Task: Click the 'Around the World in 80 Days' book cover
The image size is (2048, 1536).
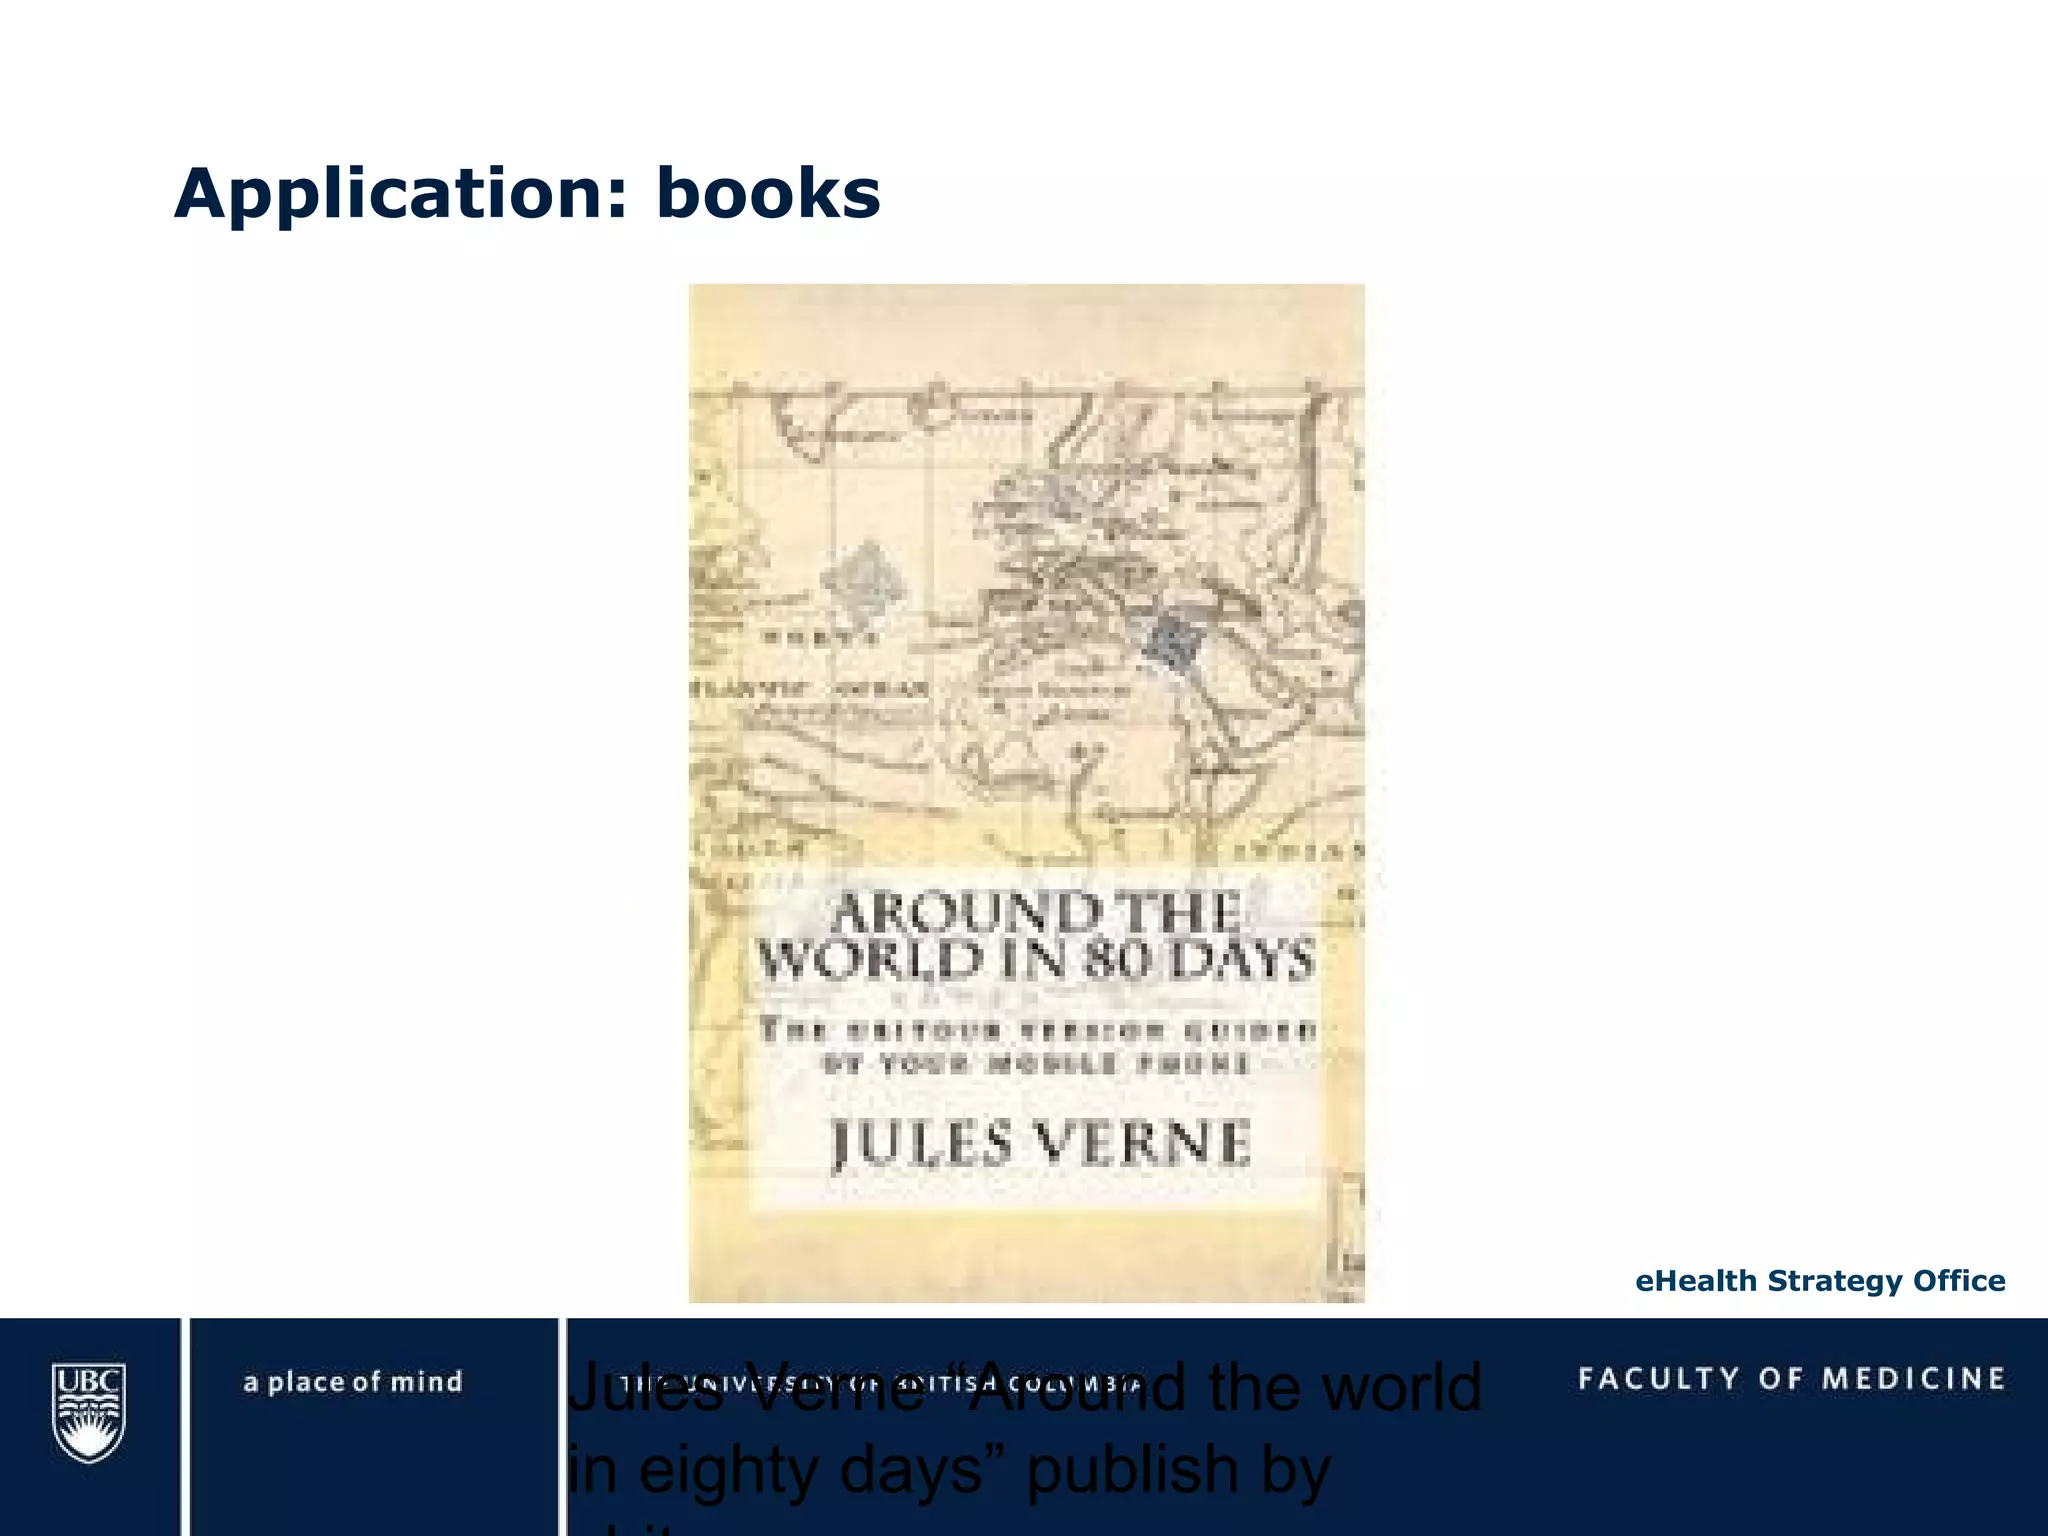Action: pyautogui.click(x=1026, y=793)
